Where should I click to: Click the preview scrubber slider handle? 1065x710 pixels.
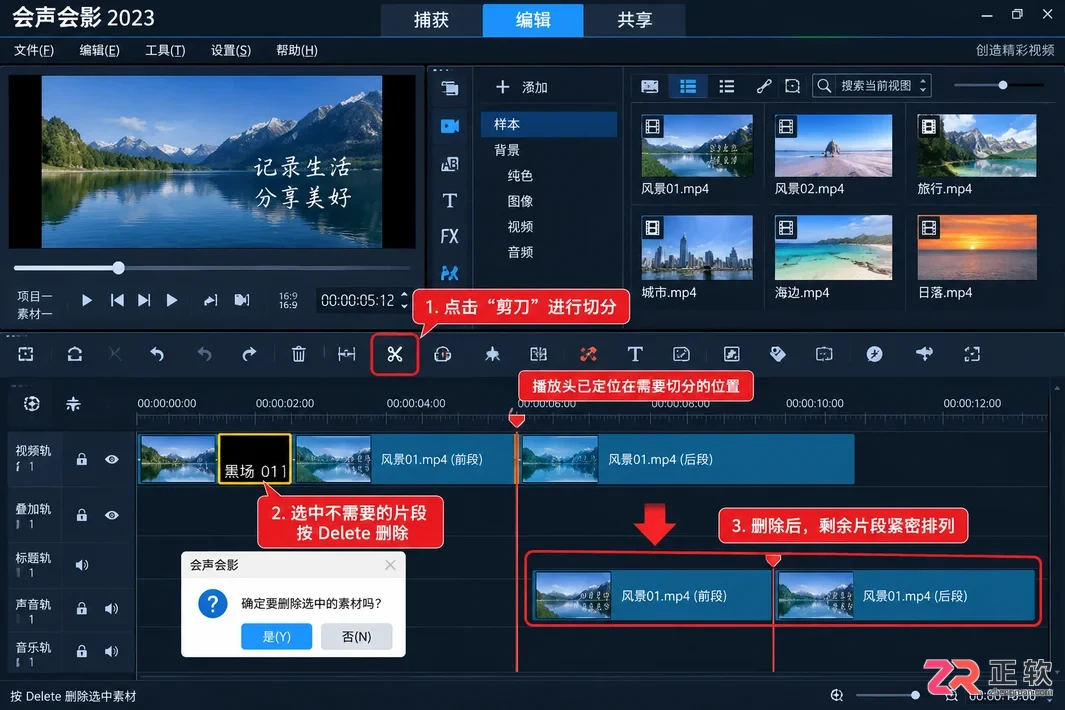coord(119,268)
